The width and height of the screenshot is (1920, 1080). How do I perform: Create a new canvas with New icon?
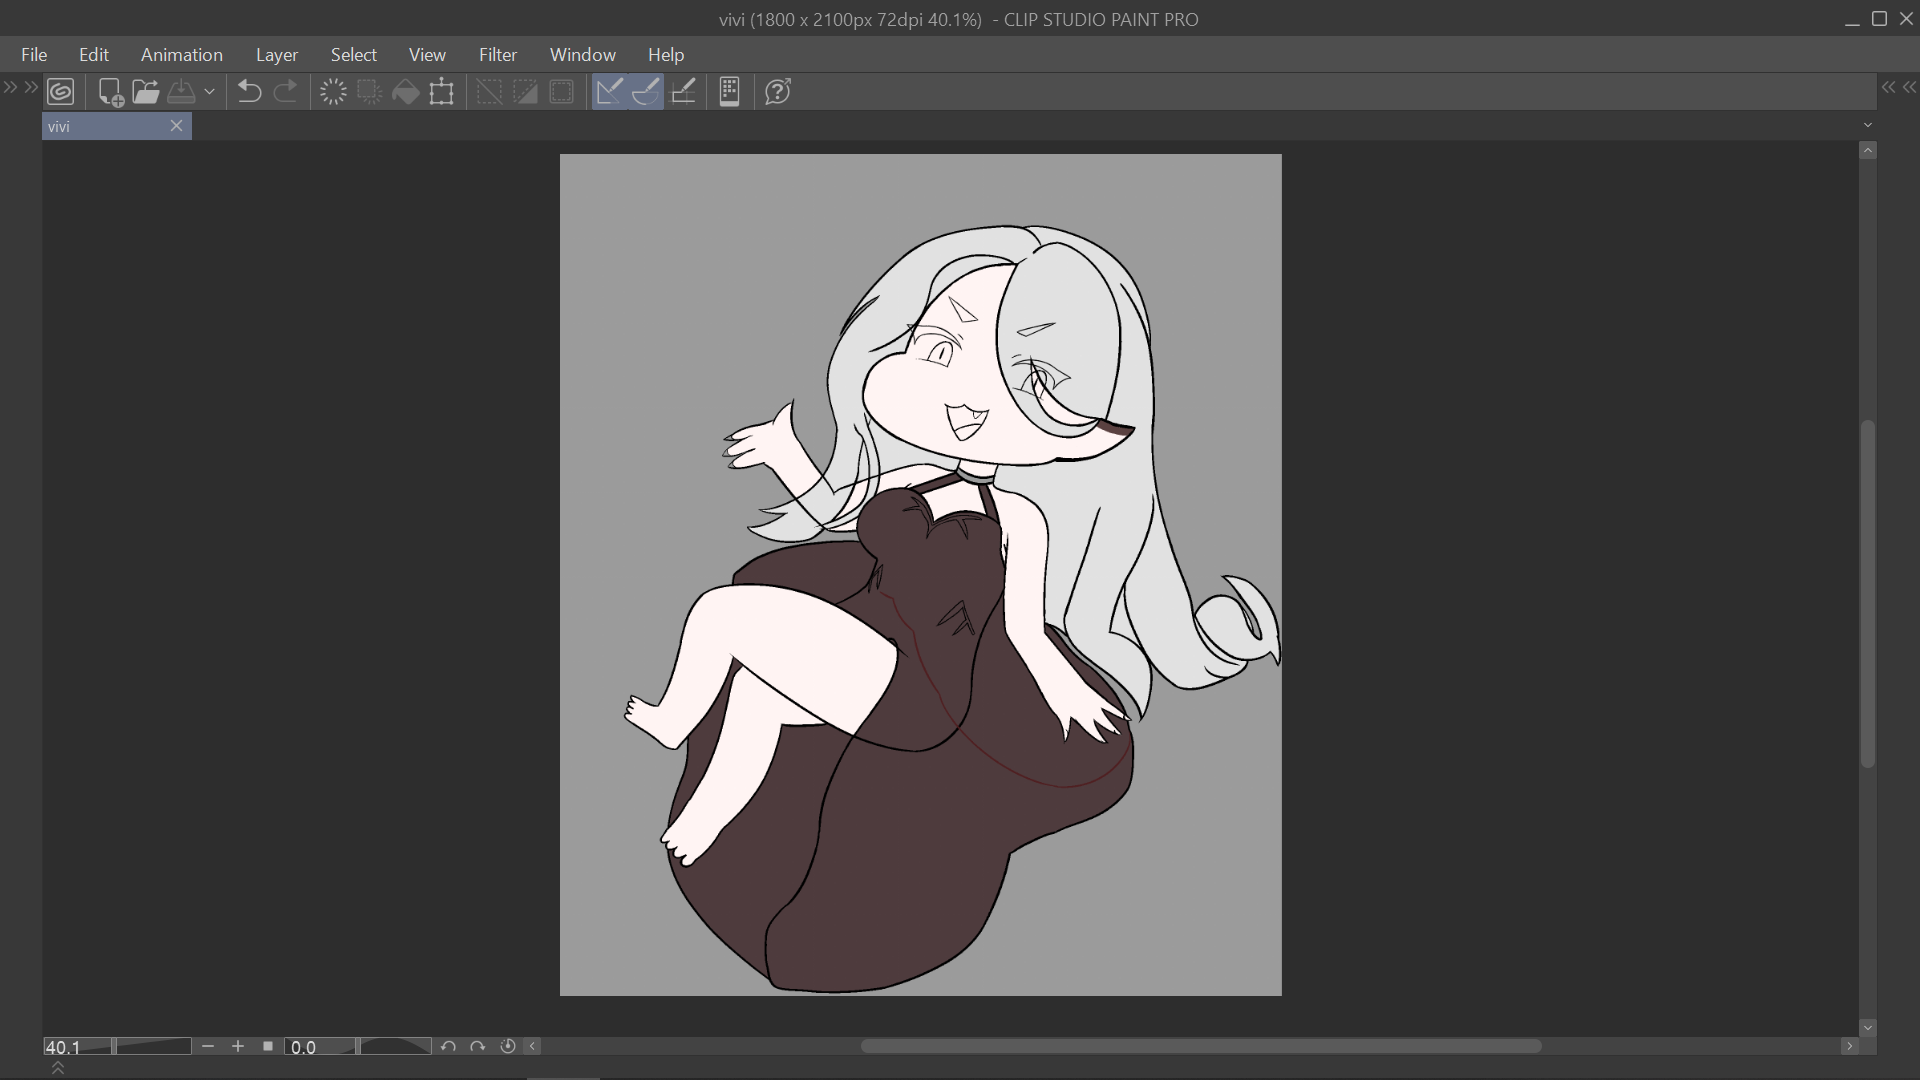[x=110, y=92]
